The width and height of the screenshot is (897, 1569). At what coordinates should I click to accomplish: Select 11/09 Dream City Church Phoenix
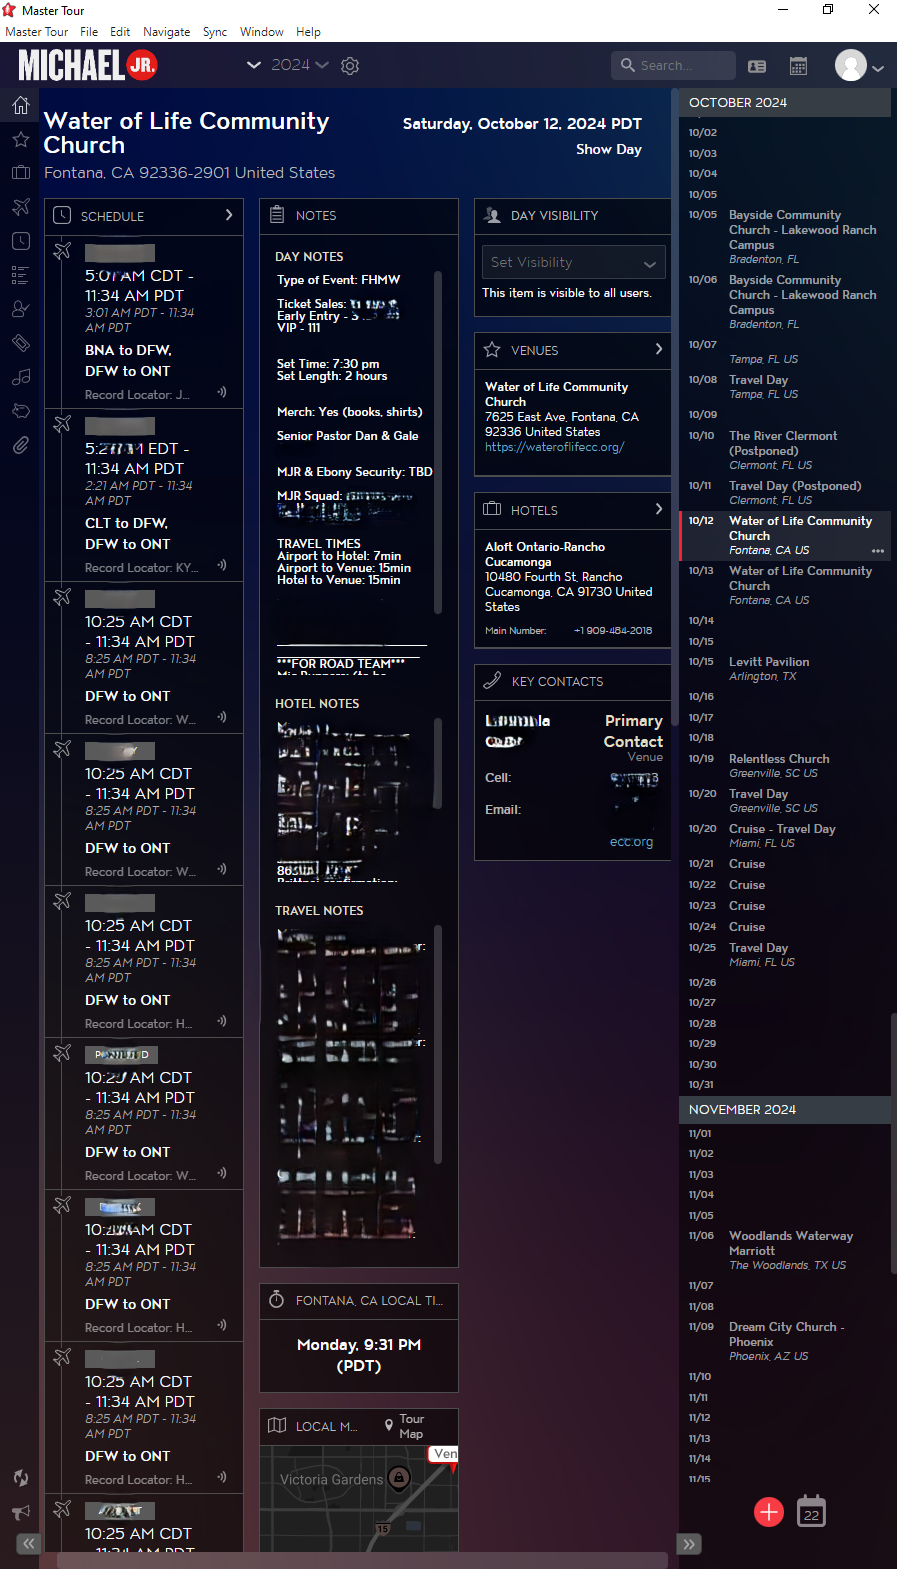coord(784,1341)
